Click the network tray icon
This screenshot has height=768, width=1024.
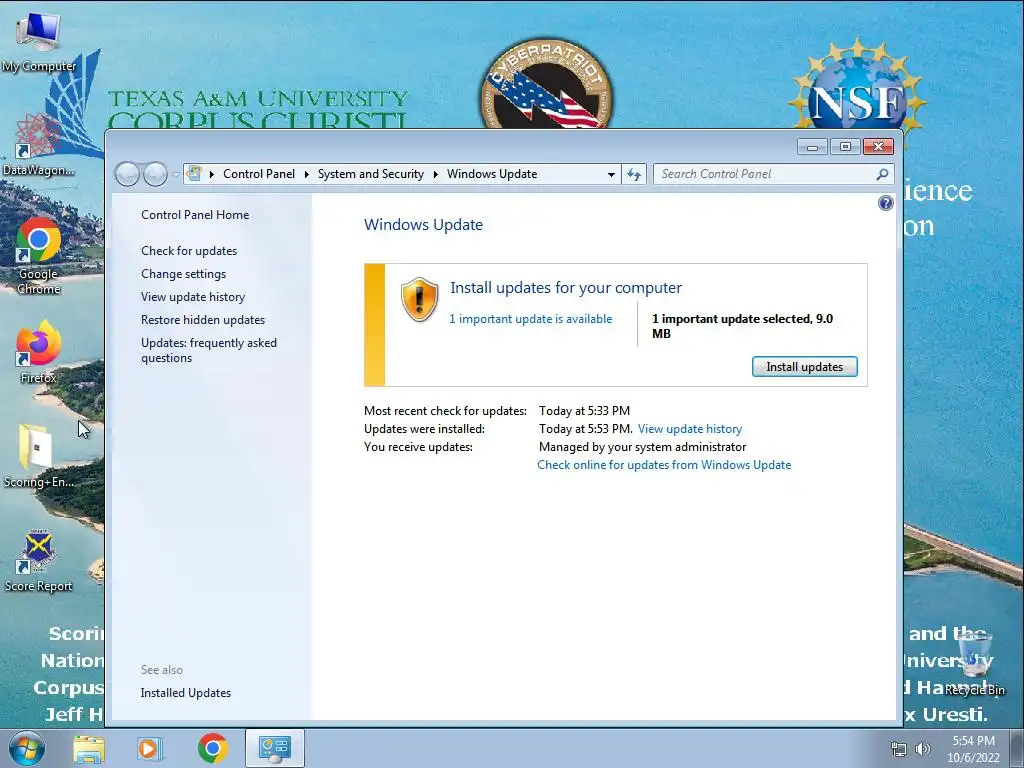(899, 749)
